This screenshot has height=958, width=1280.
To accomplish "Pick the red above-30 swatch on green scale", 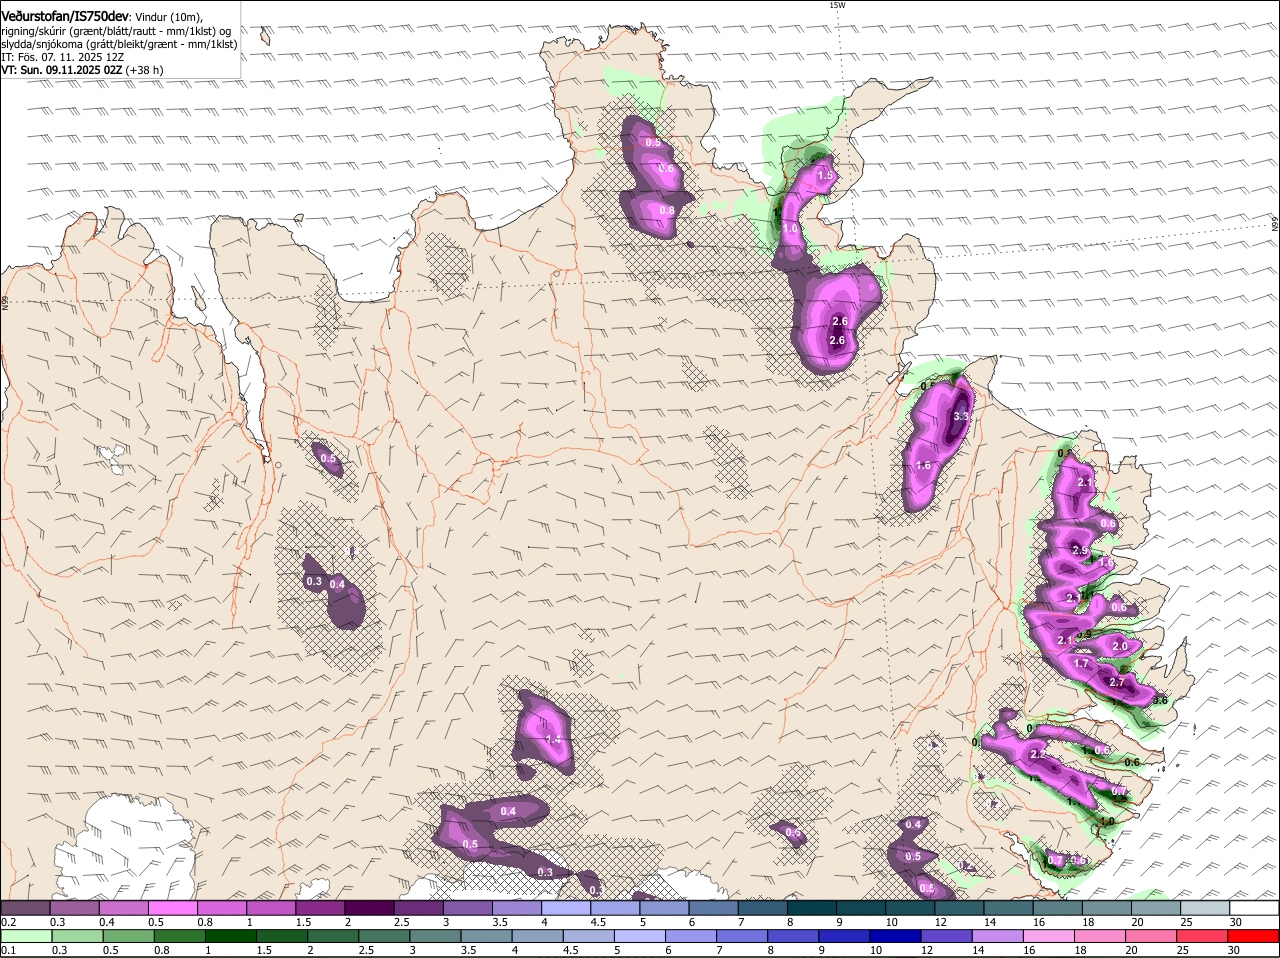I will pyautogui.click(x=1255, y=936).
